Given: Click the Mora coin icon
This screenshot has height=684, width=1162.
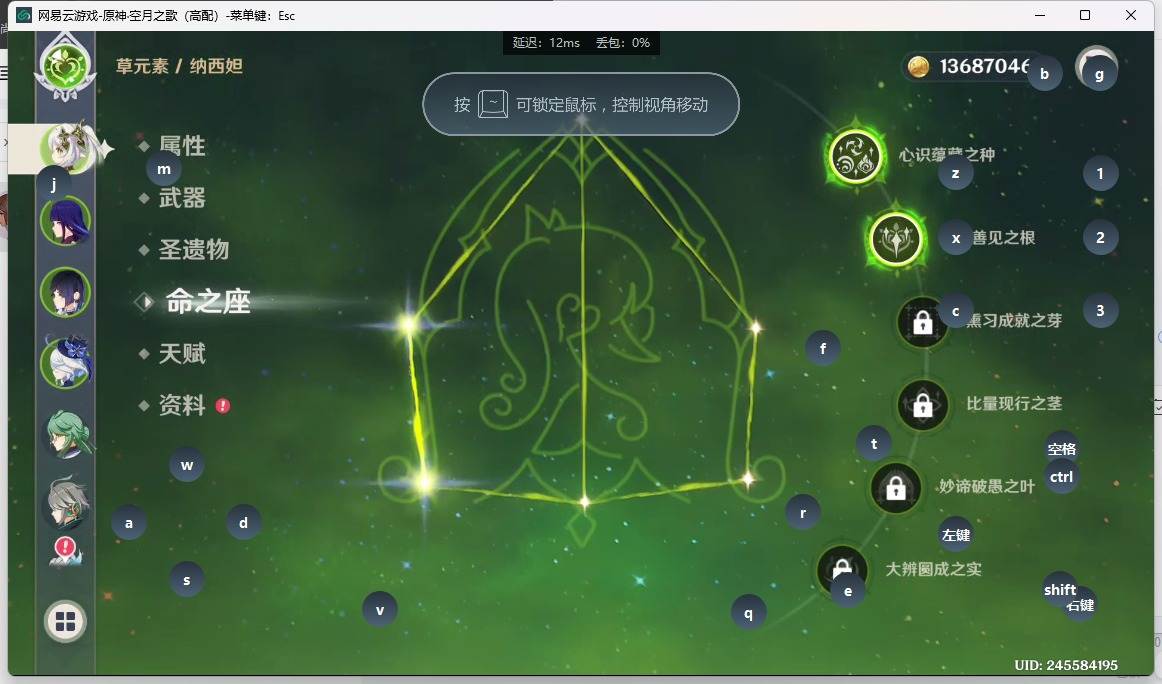Looking at the screenshot, I should [x=918, y=67].
